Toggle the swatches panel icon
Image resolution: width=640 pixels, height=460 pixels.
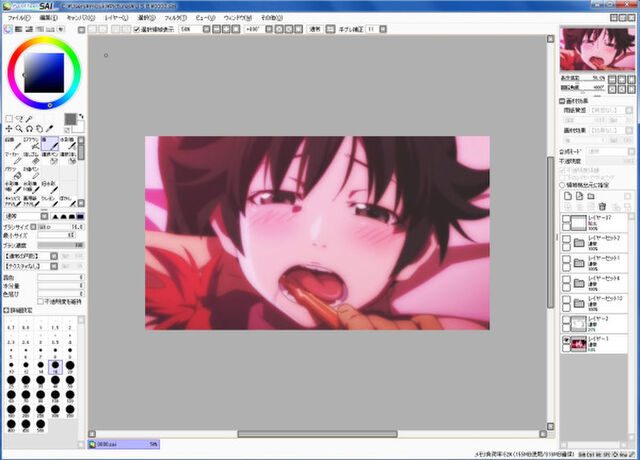pyautogui.click(x=50, y=29)
